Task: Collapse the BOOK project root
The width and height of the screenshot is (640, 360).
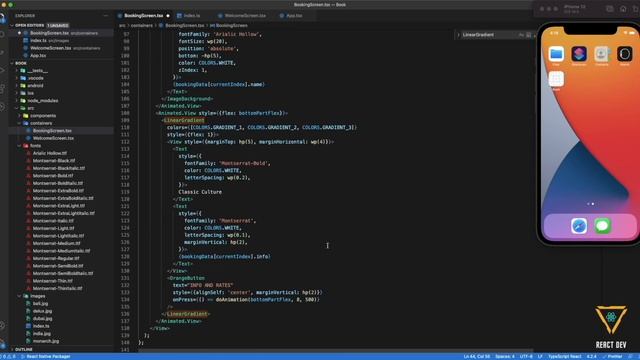Action: pyautogui.click(x=12, y=63)
